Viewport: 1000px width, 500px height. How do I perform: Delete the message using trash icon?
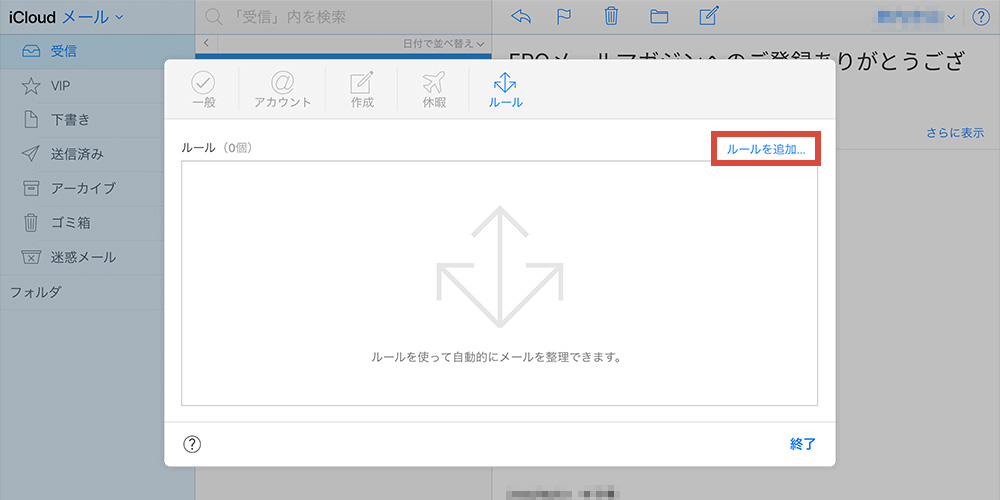(x=611, y=16)
